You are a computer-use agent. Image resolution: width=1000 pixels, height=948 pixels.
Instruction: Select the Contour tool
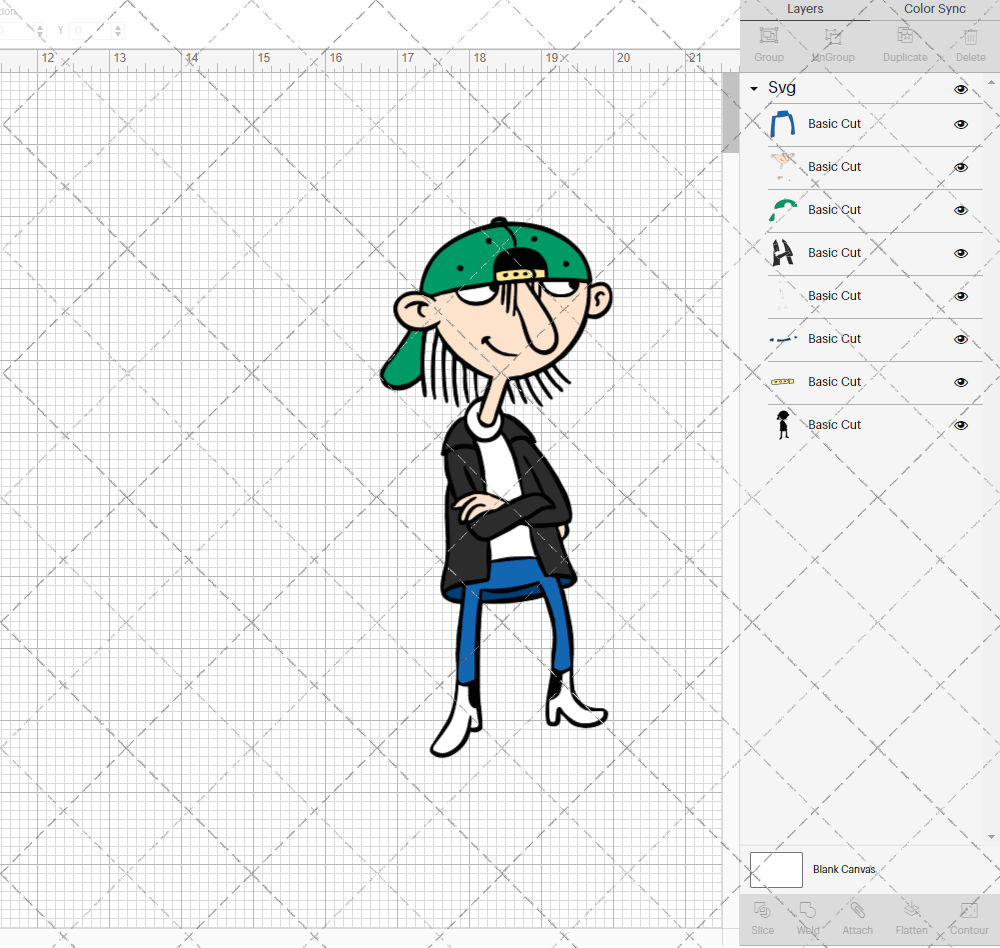[969, 910]
